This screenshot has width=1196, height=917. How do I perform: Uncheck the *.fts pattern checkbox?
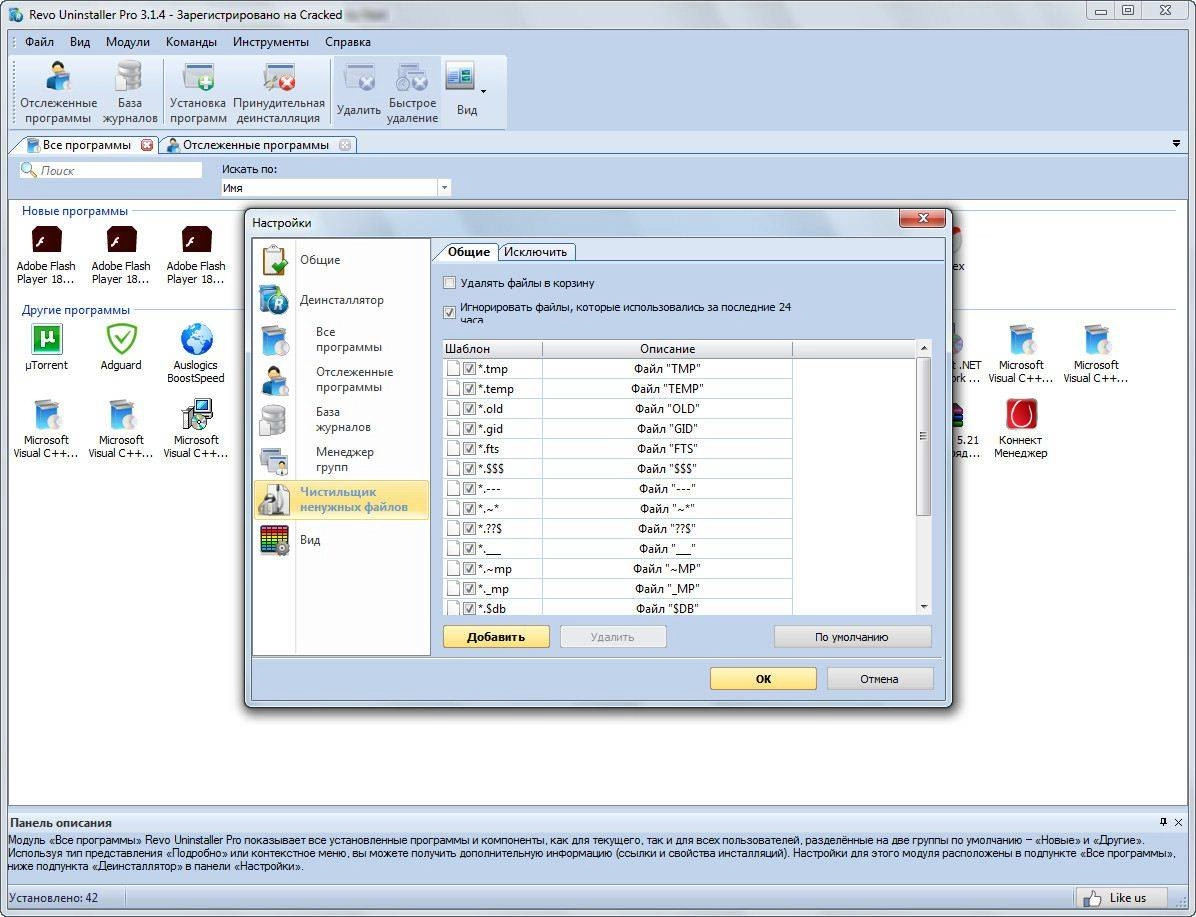click(x=469, y=449)
